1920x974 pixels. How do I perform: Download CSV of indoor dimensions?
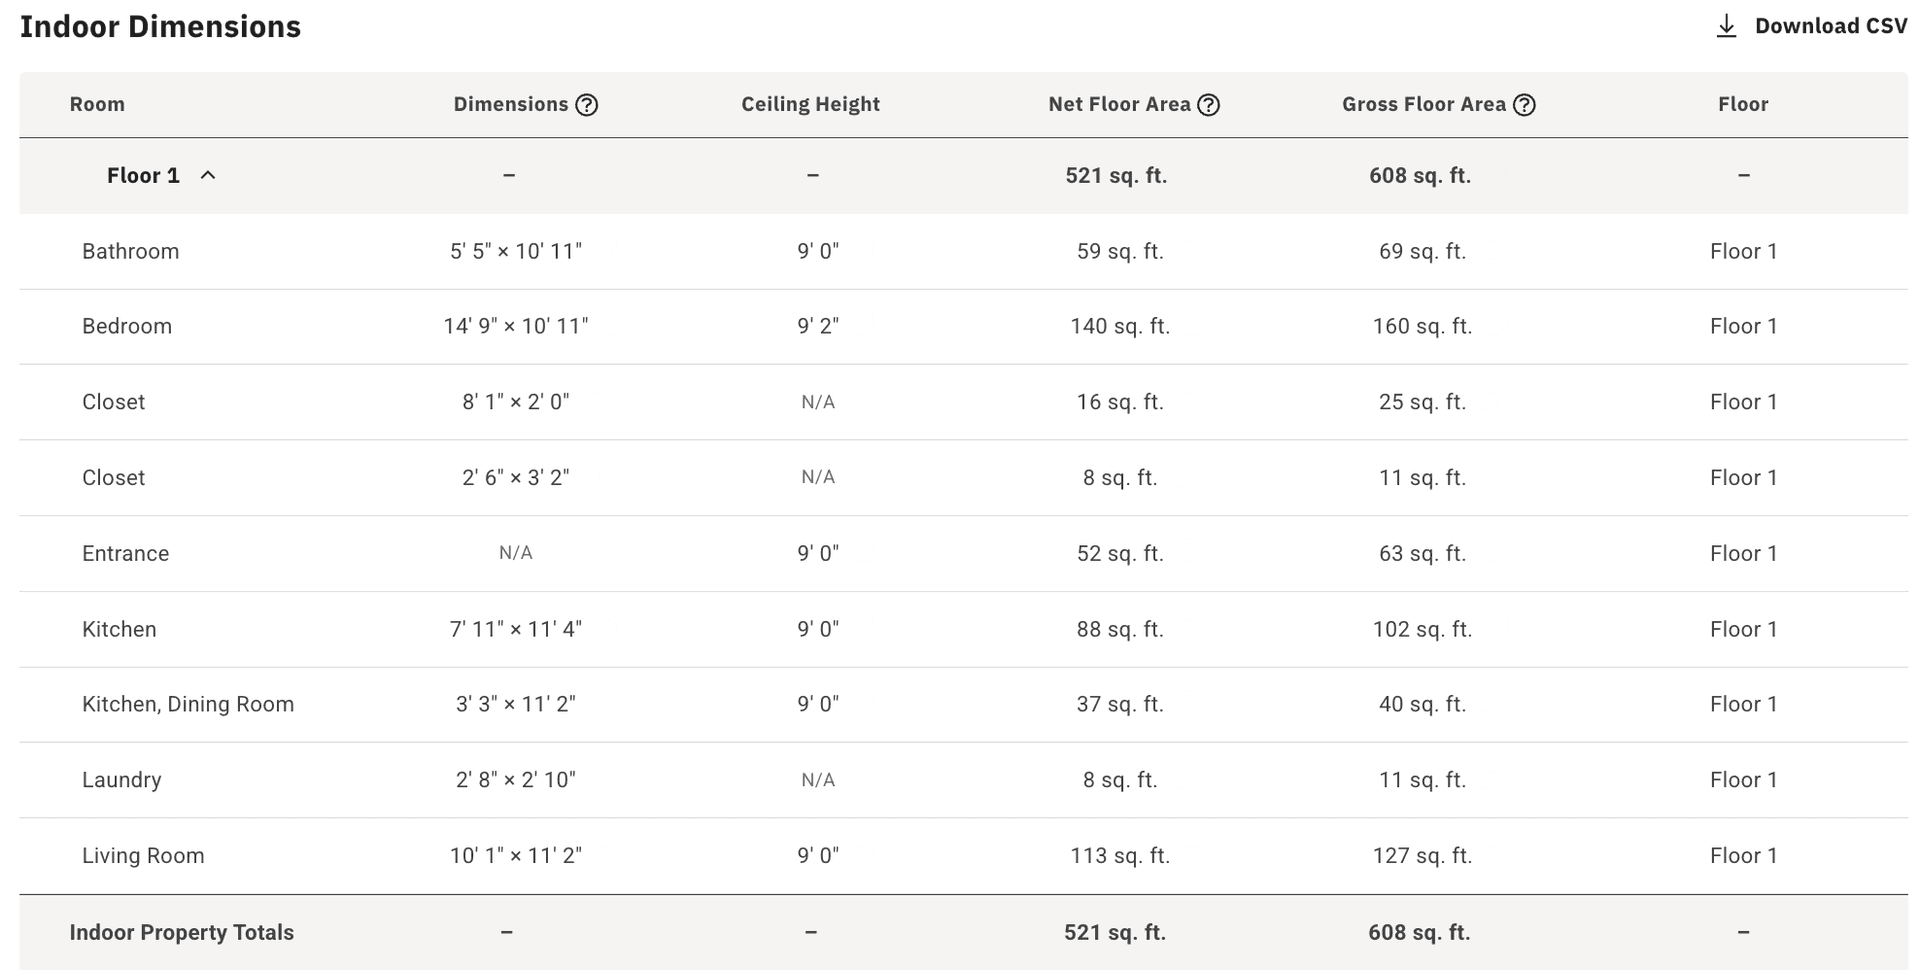[1812, 26]
